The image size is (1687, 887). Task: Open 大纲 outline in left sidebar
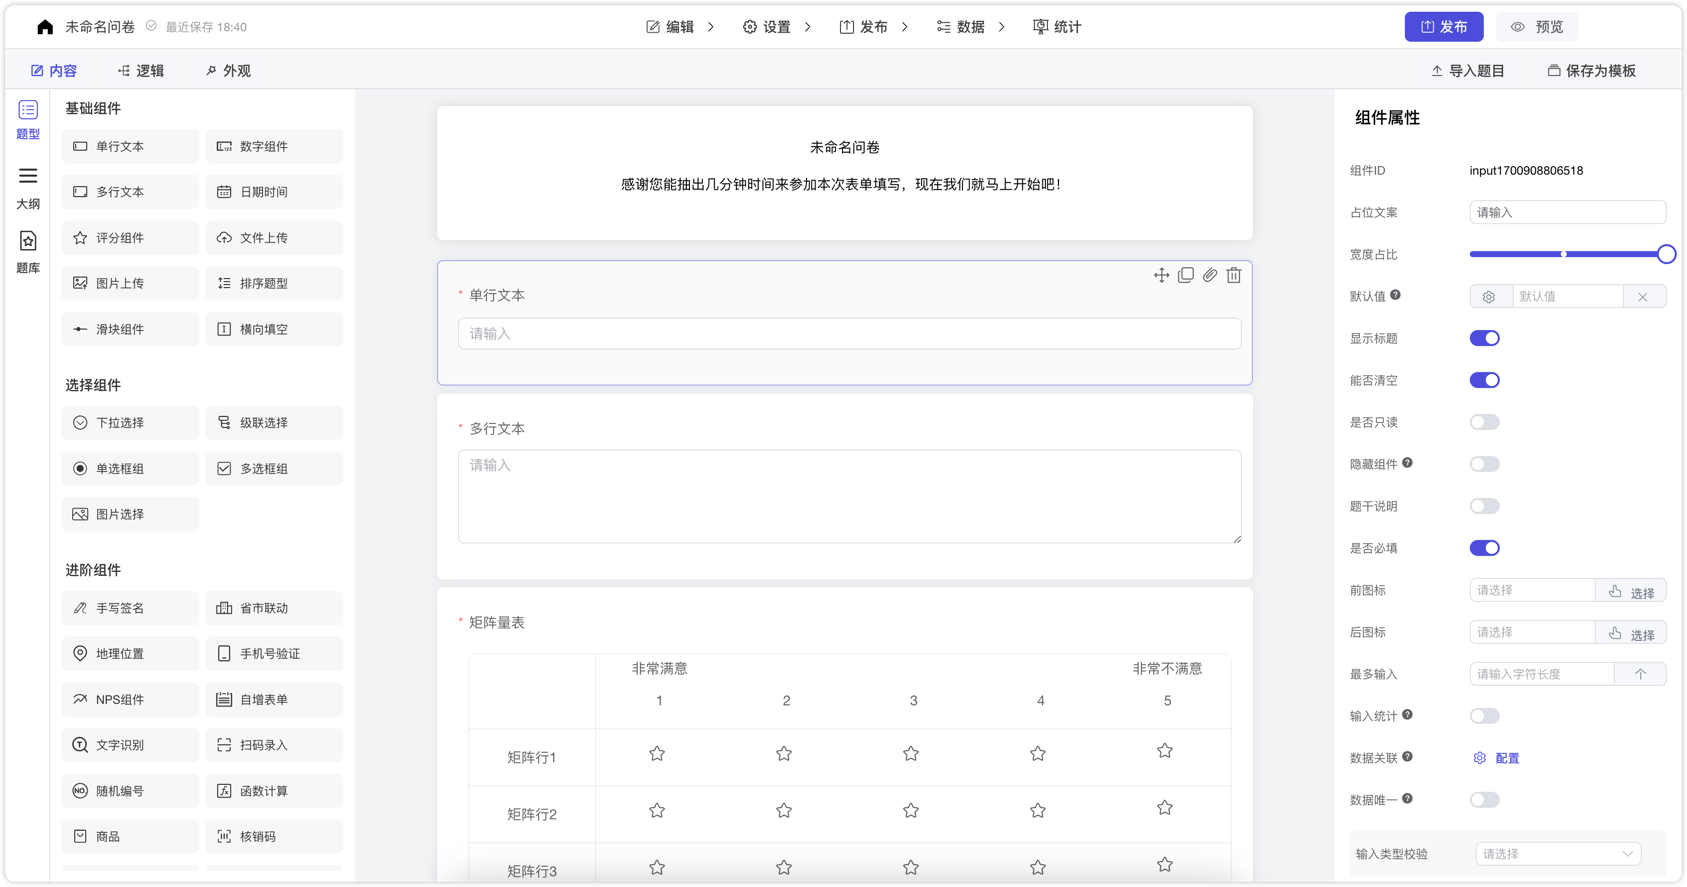click(28, 188)
